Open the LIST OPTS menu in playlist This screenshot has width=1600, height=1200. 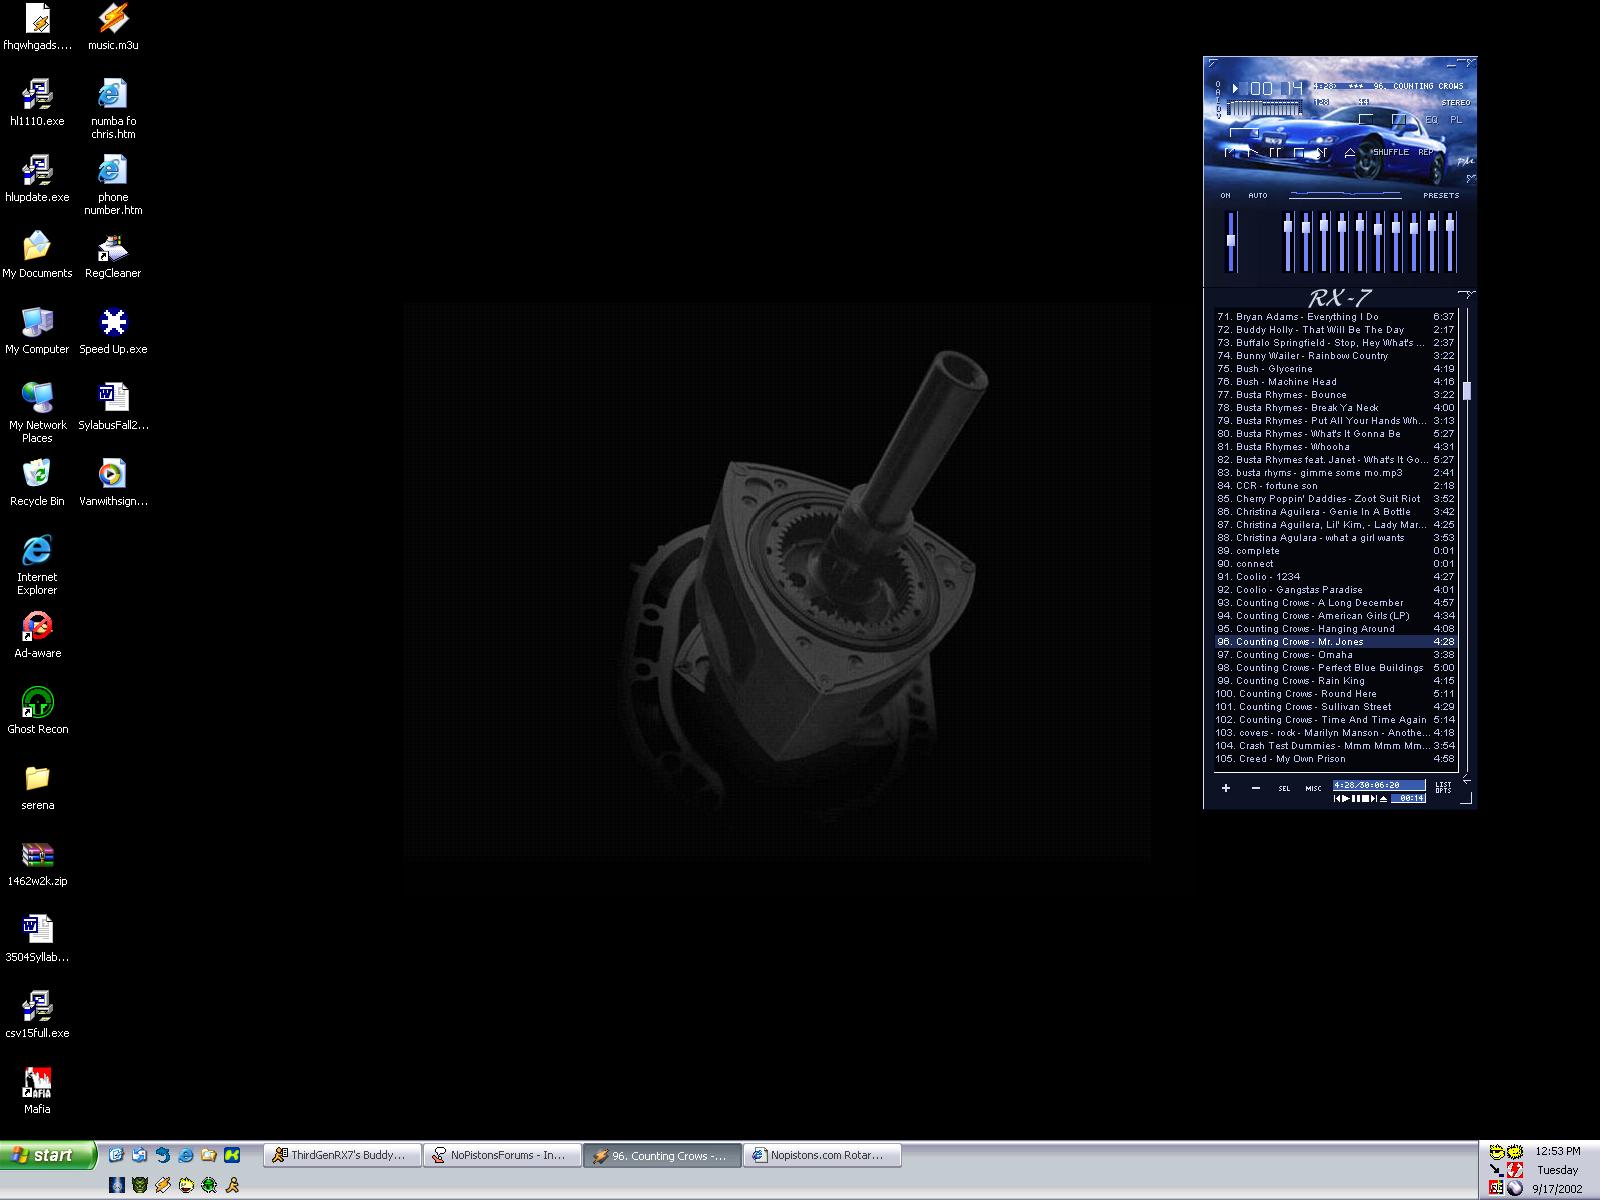coord(1443,788)
